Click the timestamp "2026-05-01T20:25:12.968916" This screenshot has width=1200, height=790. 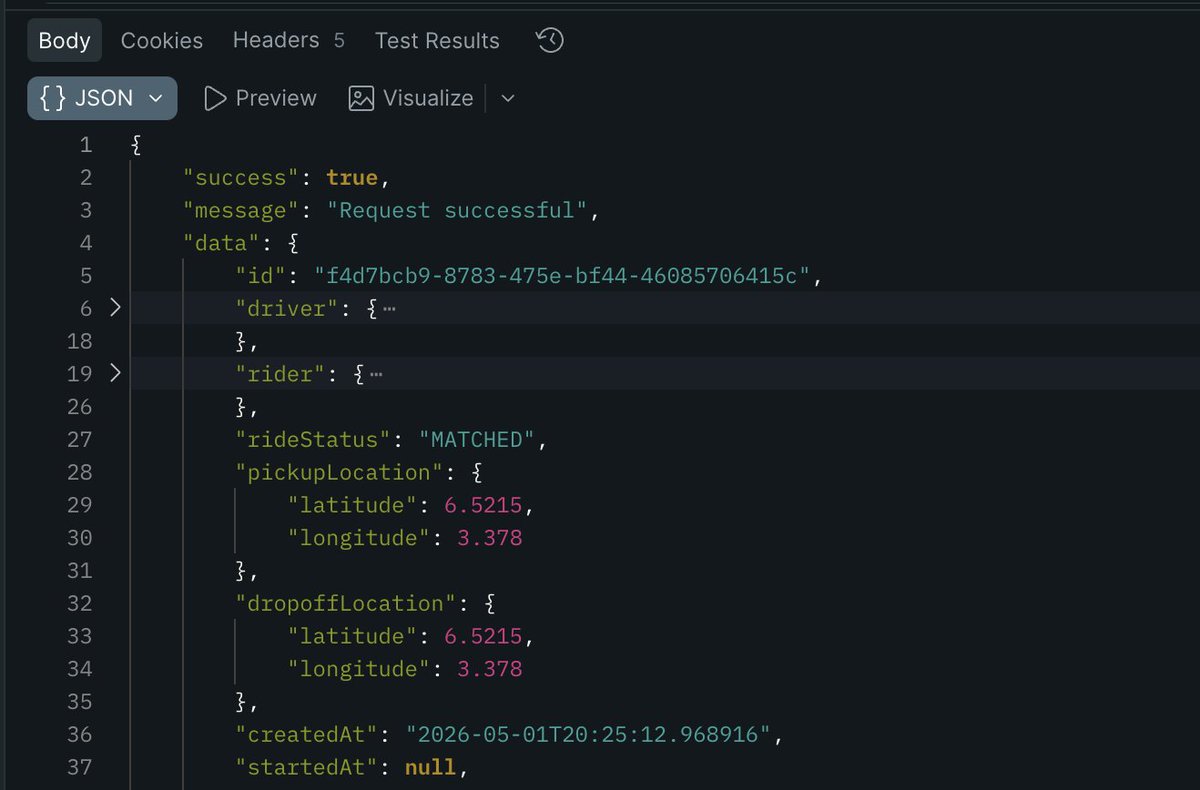click(x=588, y=735)
